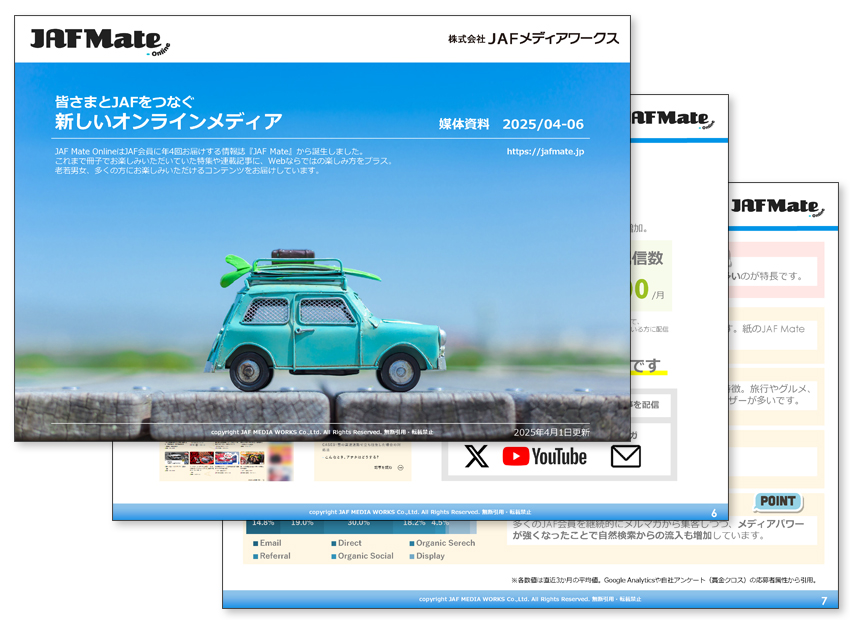Click the Organic Social legend entry
The height and width of the screenshot is (620, 850).
[x=362, y=556]
